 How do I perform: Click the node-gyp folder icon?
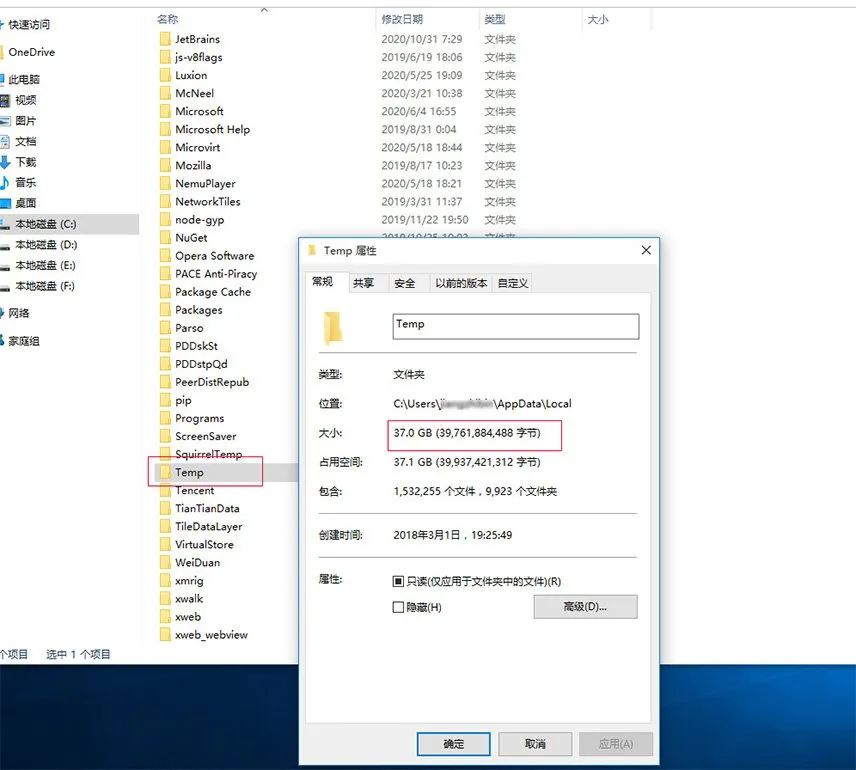tap(165, 220)
